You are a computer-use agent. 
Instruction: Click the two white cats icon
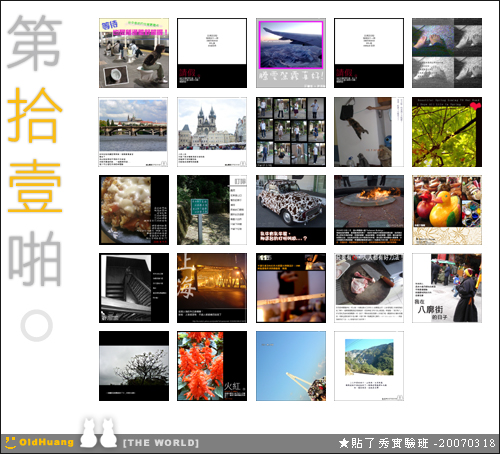pos(98,432)
